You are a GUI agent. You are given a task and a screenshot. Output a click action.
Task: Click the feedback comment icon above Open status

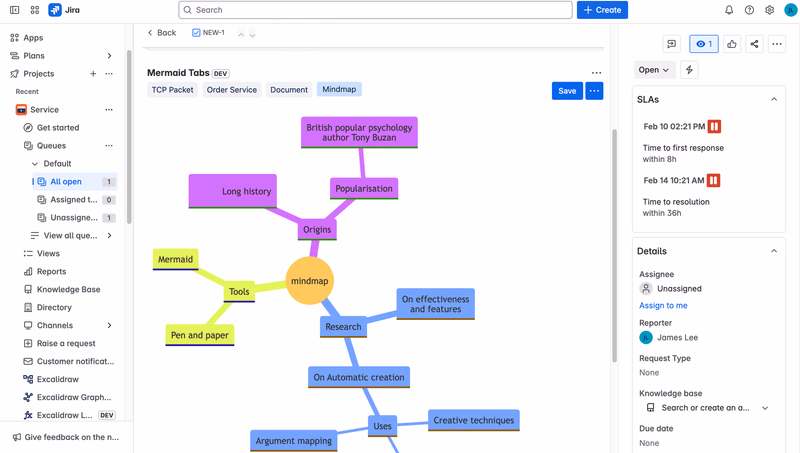(x=671, y=44)
